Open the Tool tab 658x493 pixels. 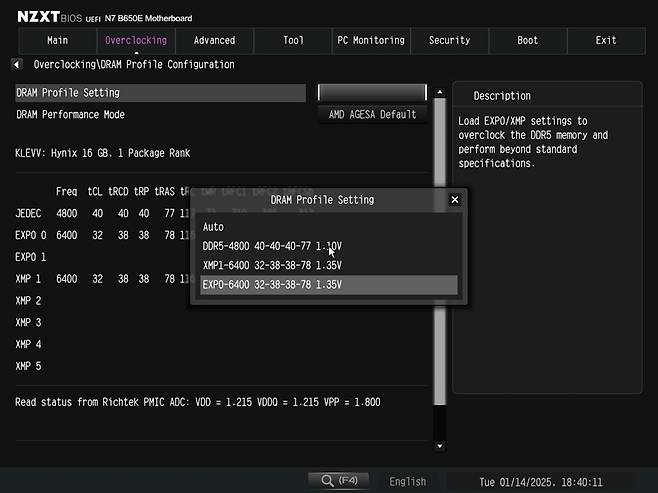click(x=293, y=41)
